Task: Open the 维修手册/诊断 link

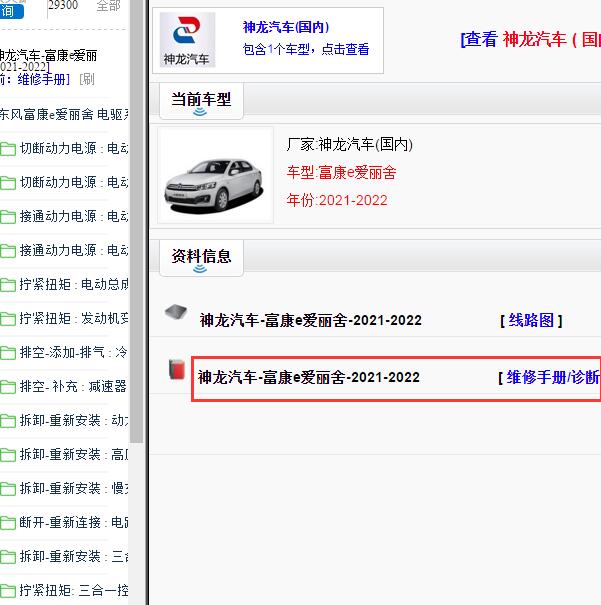Action: click(554, 377)
